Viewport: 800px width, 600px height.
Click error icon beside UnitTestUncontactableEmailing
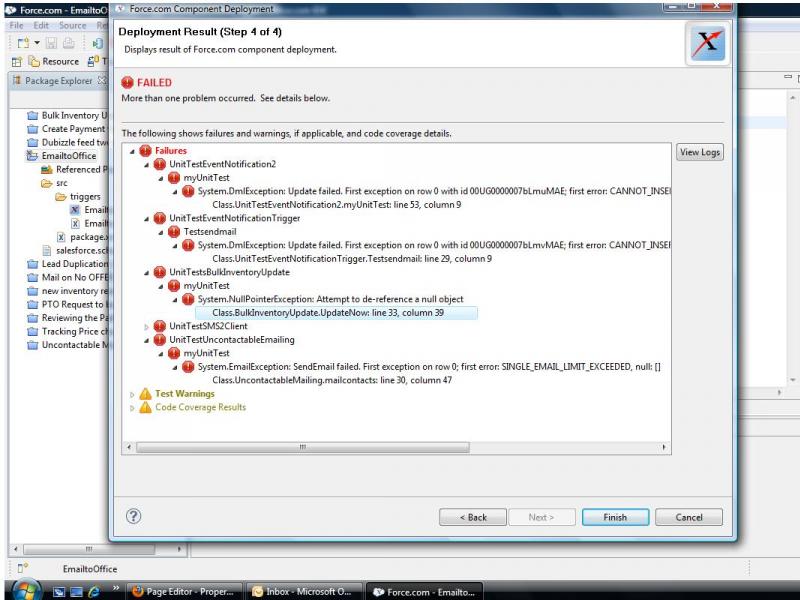160,339
